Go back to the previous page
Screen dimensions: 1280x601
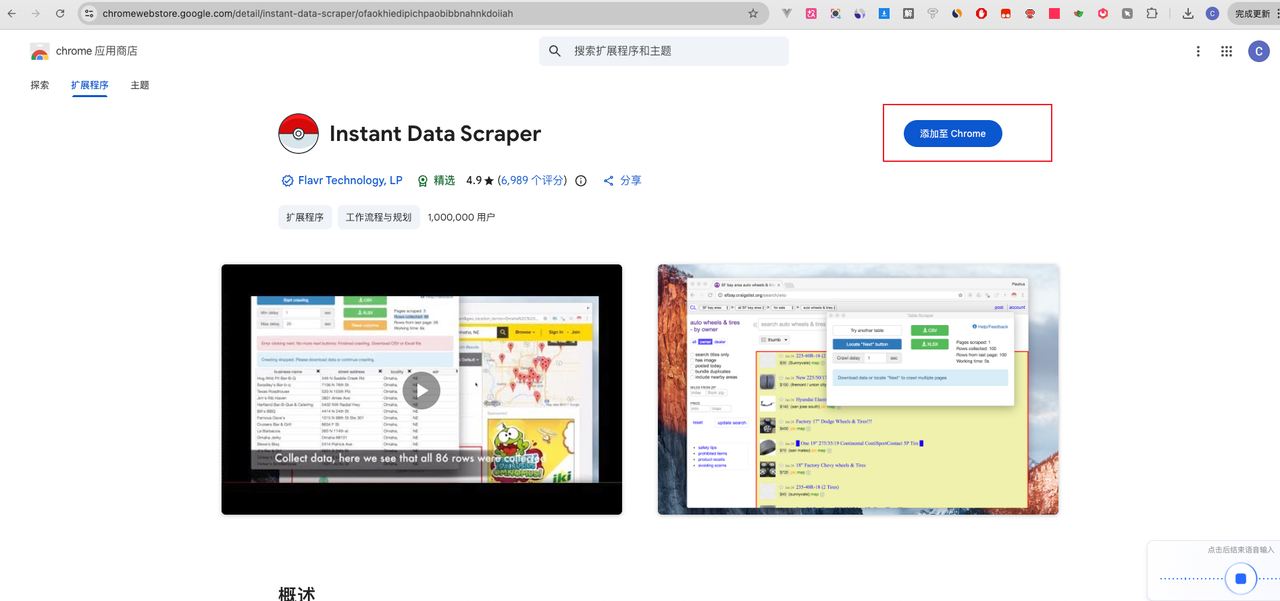coord(11,14)
